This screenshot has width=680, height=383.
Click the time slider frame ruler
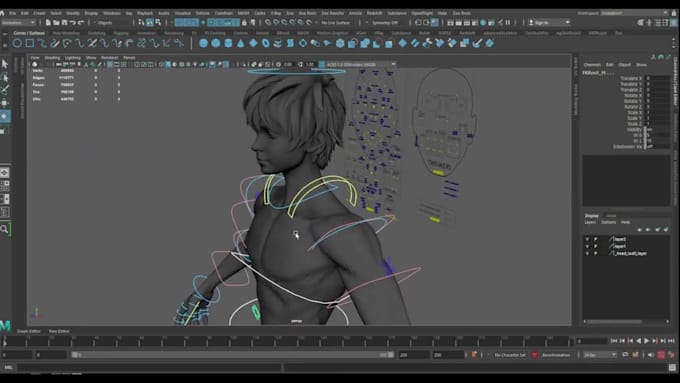tap(286, 341)
